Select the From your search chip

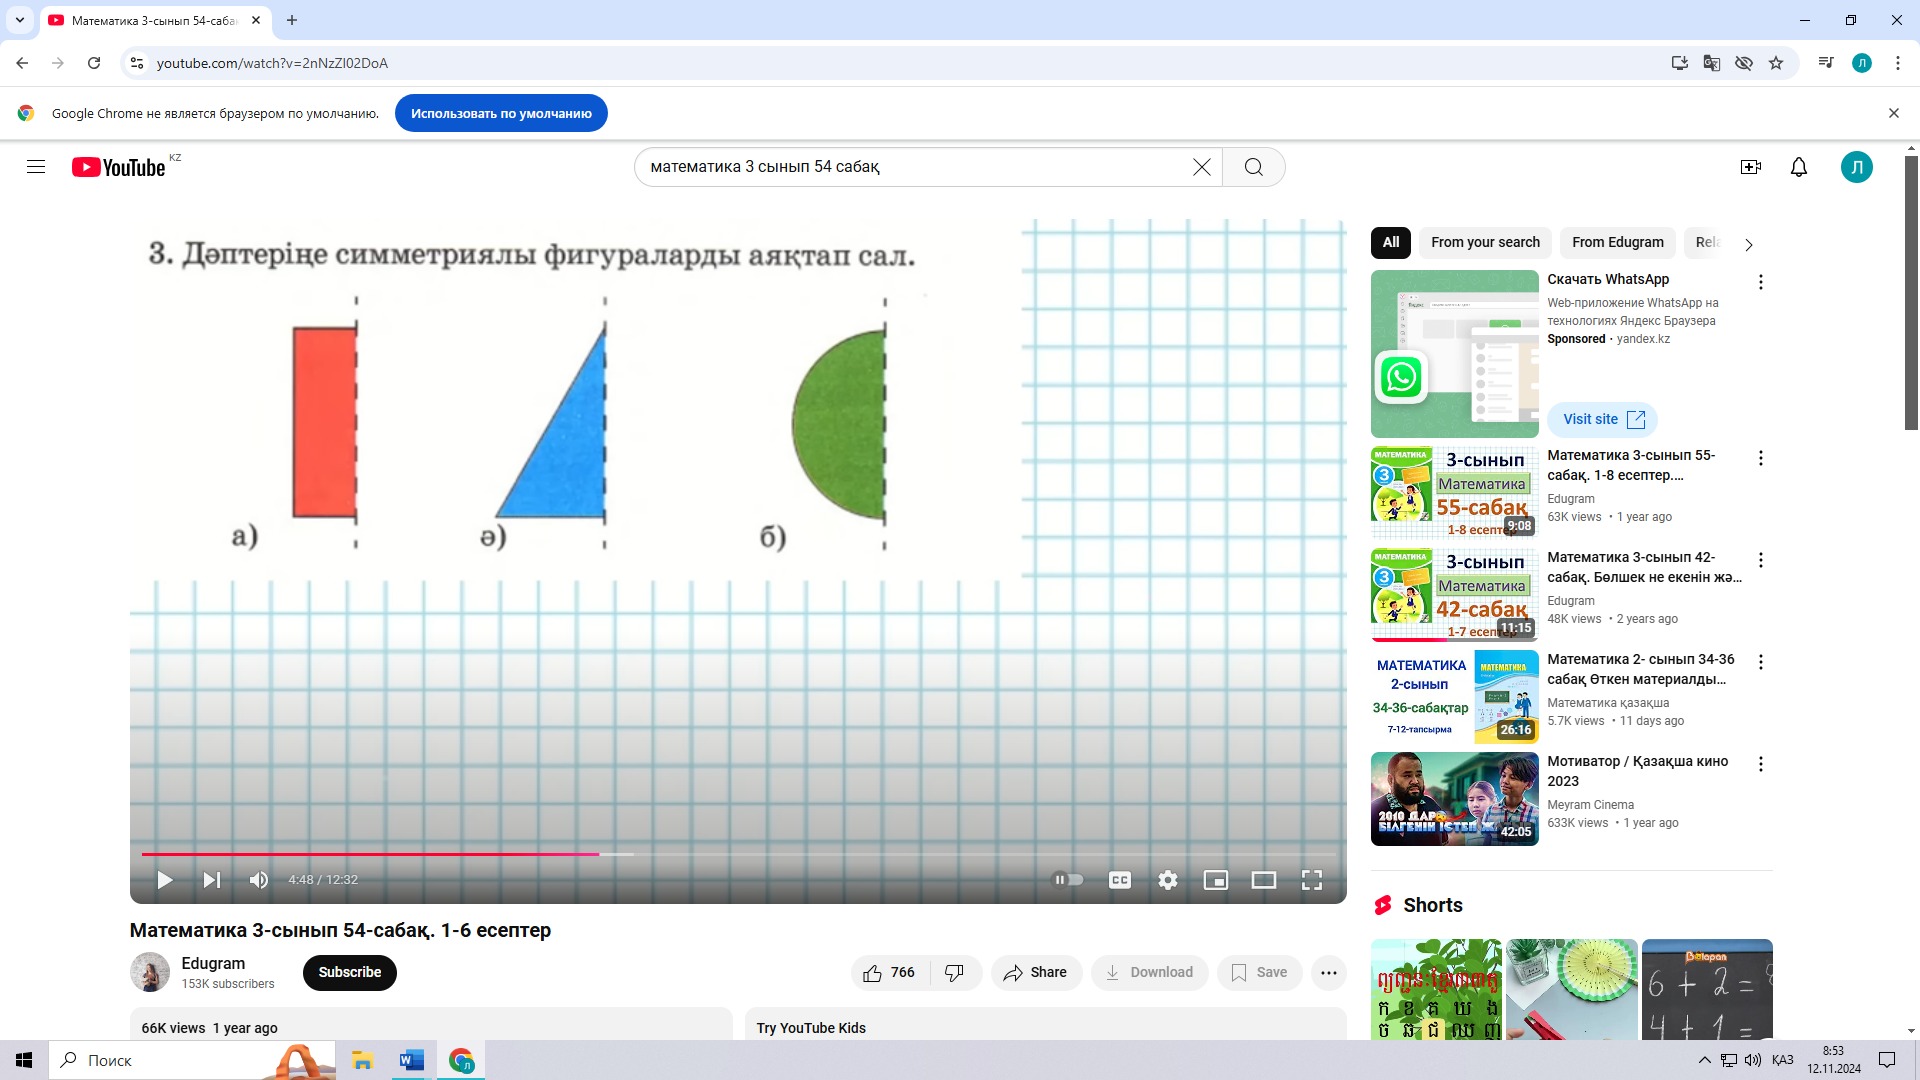tap(1484, 242)
